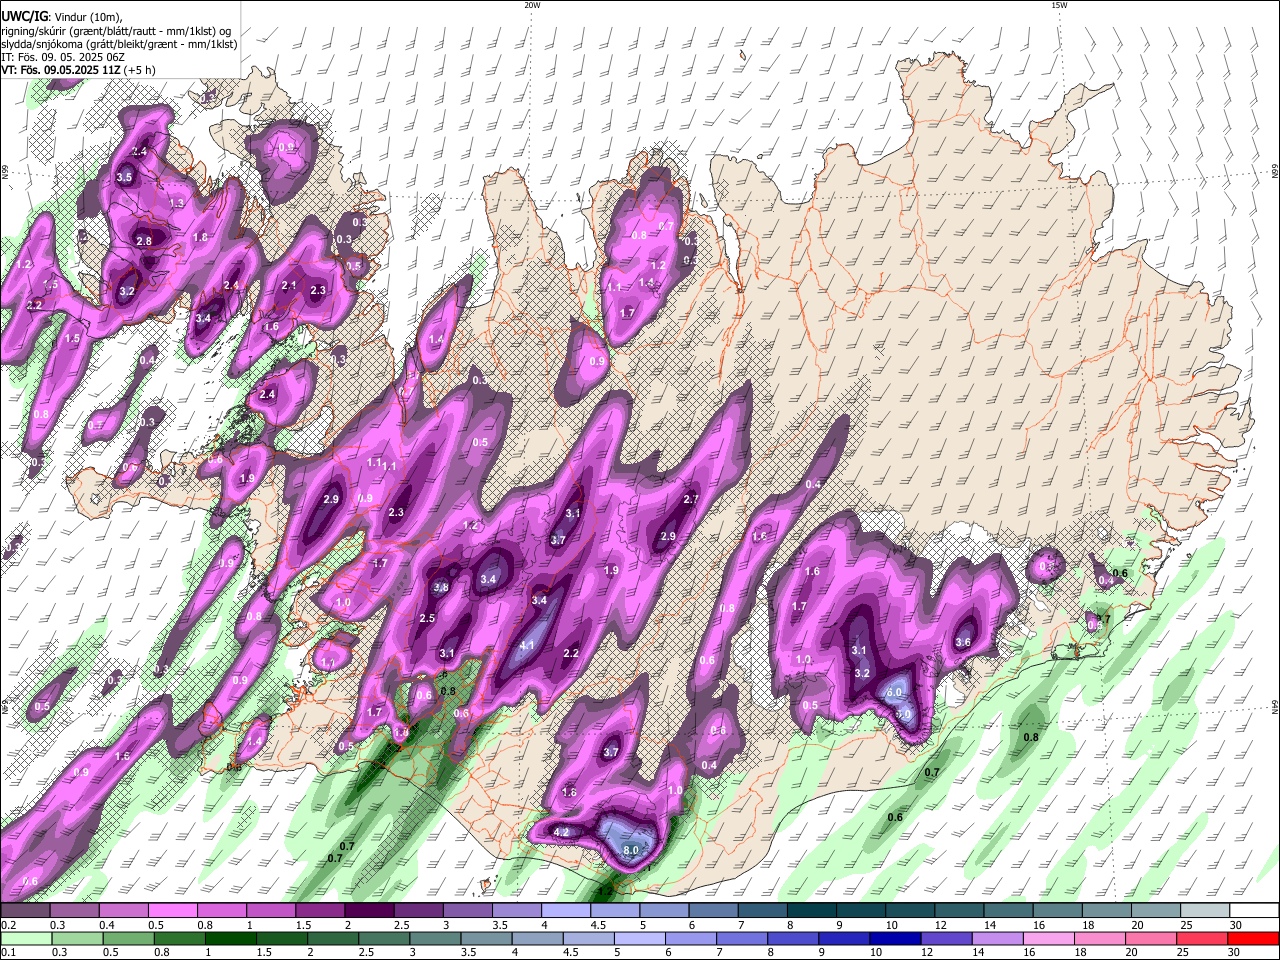The image size is (1280, 960).
Task: Click the black 0.6 rain value offshore south
Action: [895, 817]
